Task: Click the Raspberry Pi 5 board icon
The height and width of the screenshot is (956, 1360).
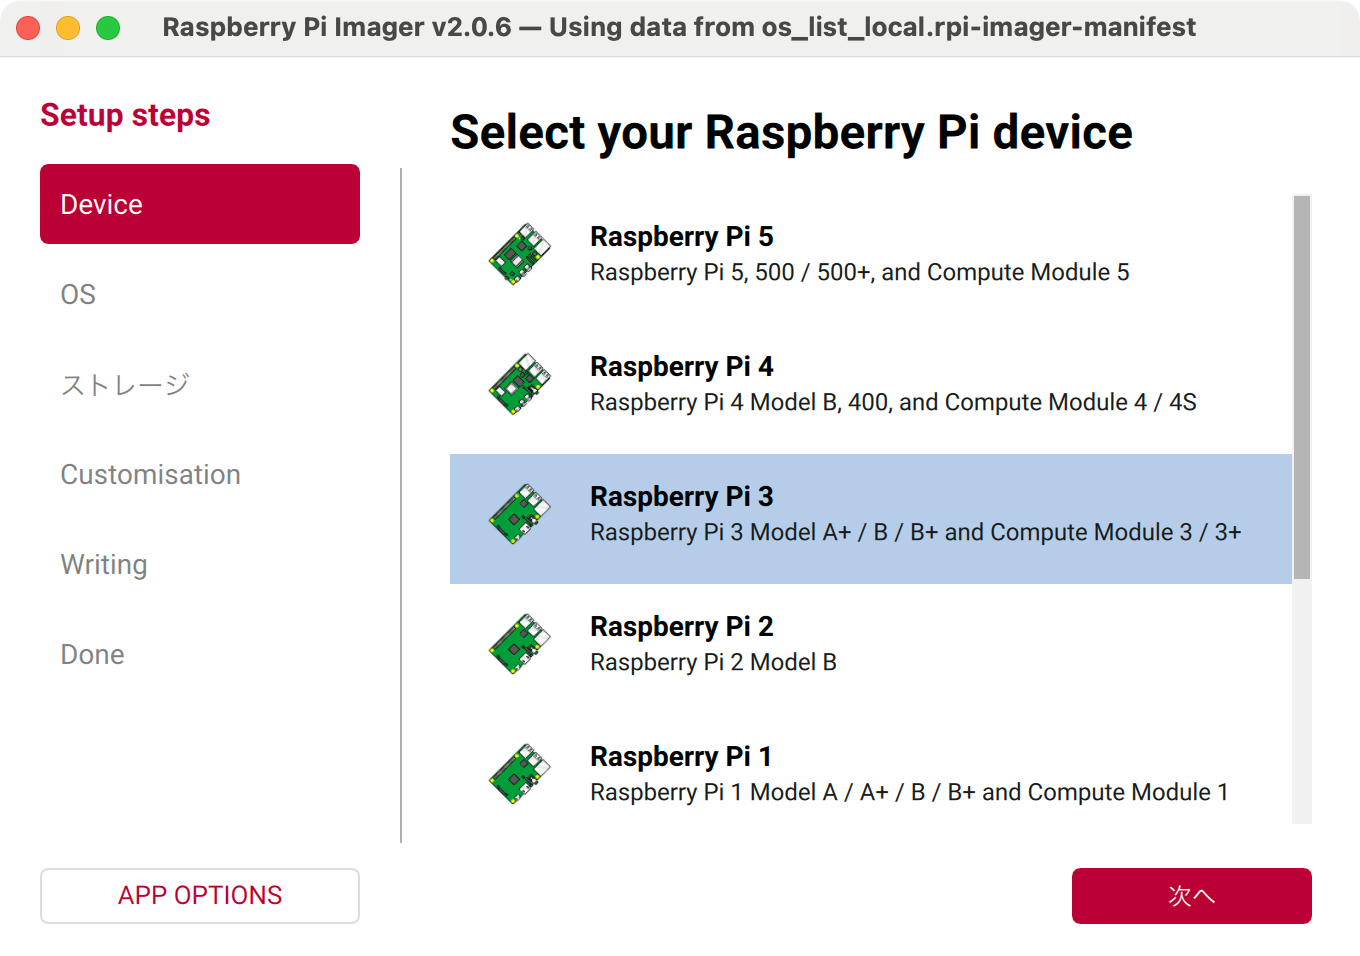Action: pyautogui.click(x=520, y=254)
